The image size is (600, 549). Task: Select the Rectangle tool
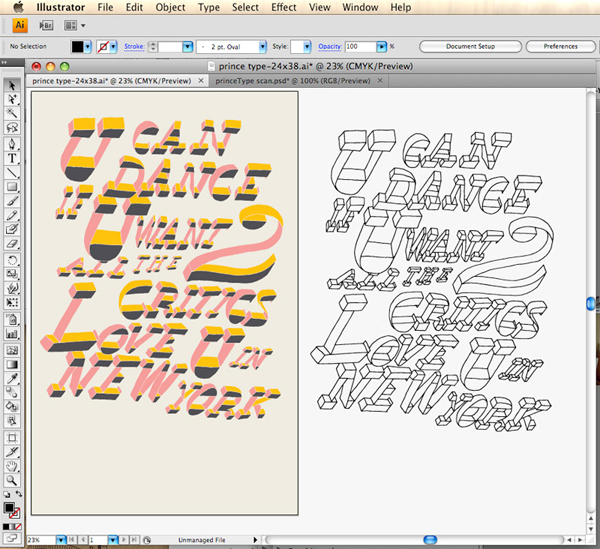tap(12, 187)
